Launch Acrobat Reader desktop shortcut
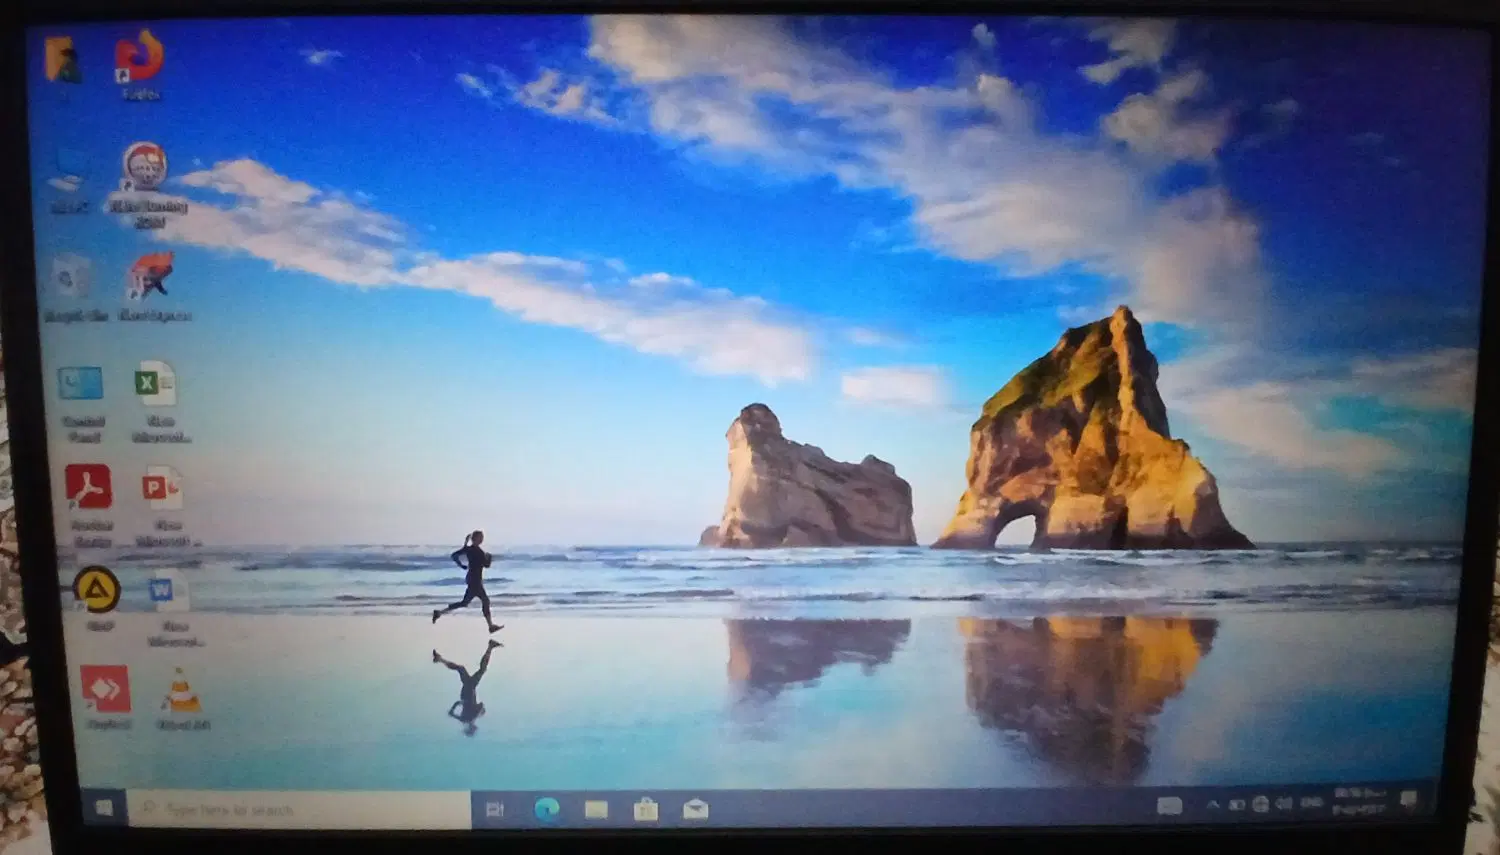Image resolution: width=1500 pixels, height=855 pixels. (x=89, y=504)
